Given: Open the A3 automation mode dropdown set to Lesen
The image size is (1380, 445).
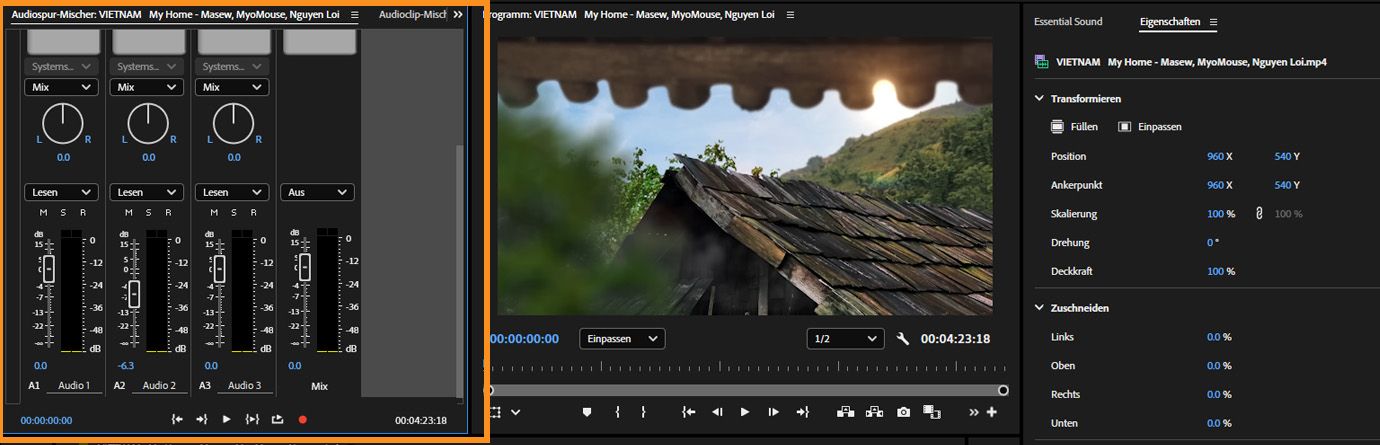Looking at the screenshot, I should (x=232, y=192).
